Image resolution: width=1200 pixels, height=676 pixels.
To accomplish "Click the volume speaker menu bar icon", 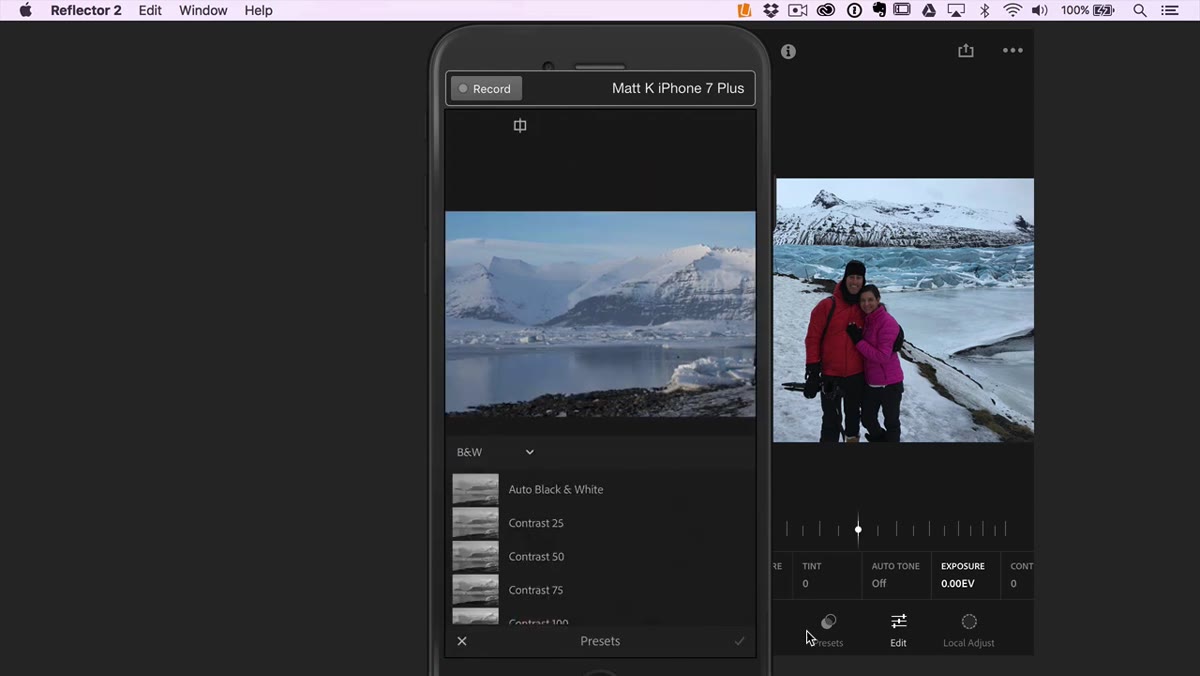I will (1040, 10).
